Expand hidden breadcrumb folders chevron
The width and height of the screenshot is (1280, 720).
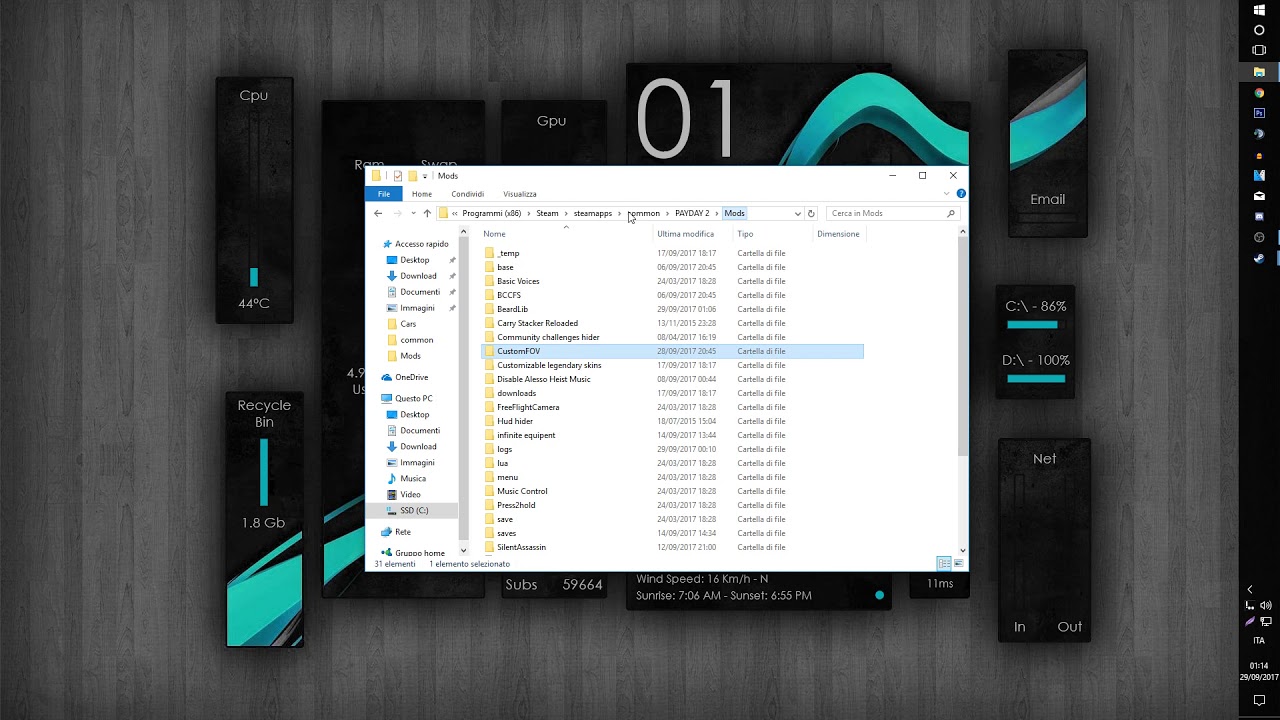pos(455,213)
